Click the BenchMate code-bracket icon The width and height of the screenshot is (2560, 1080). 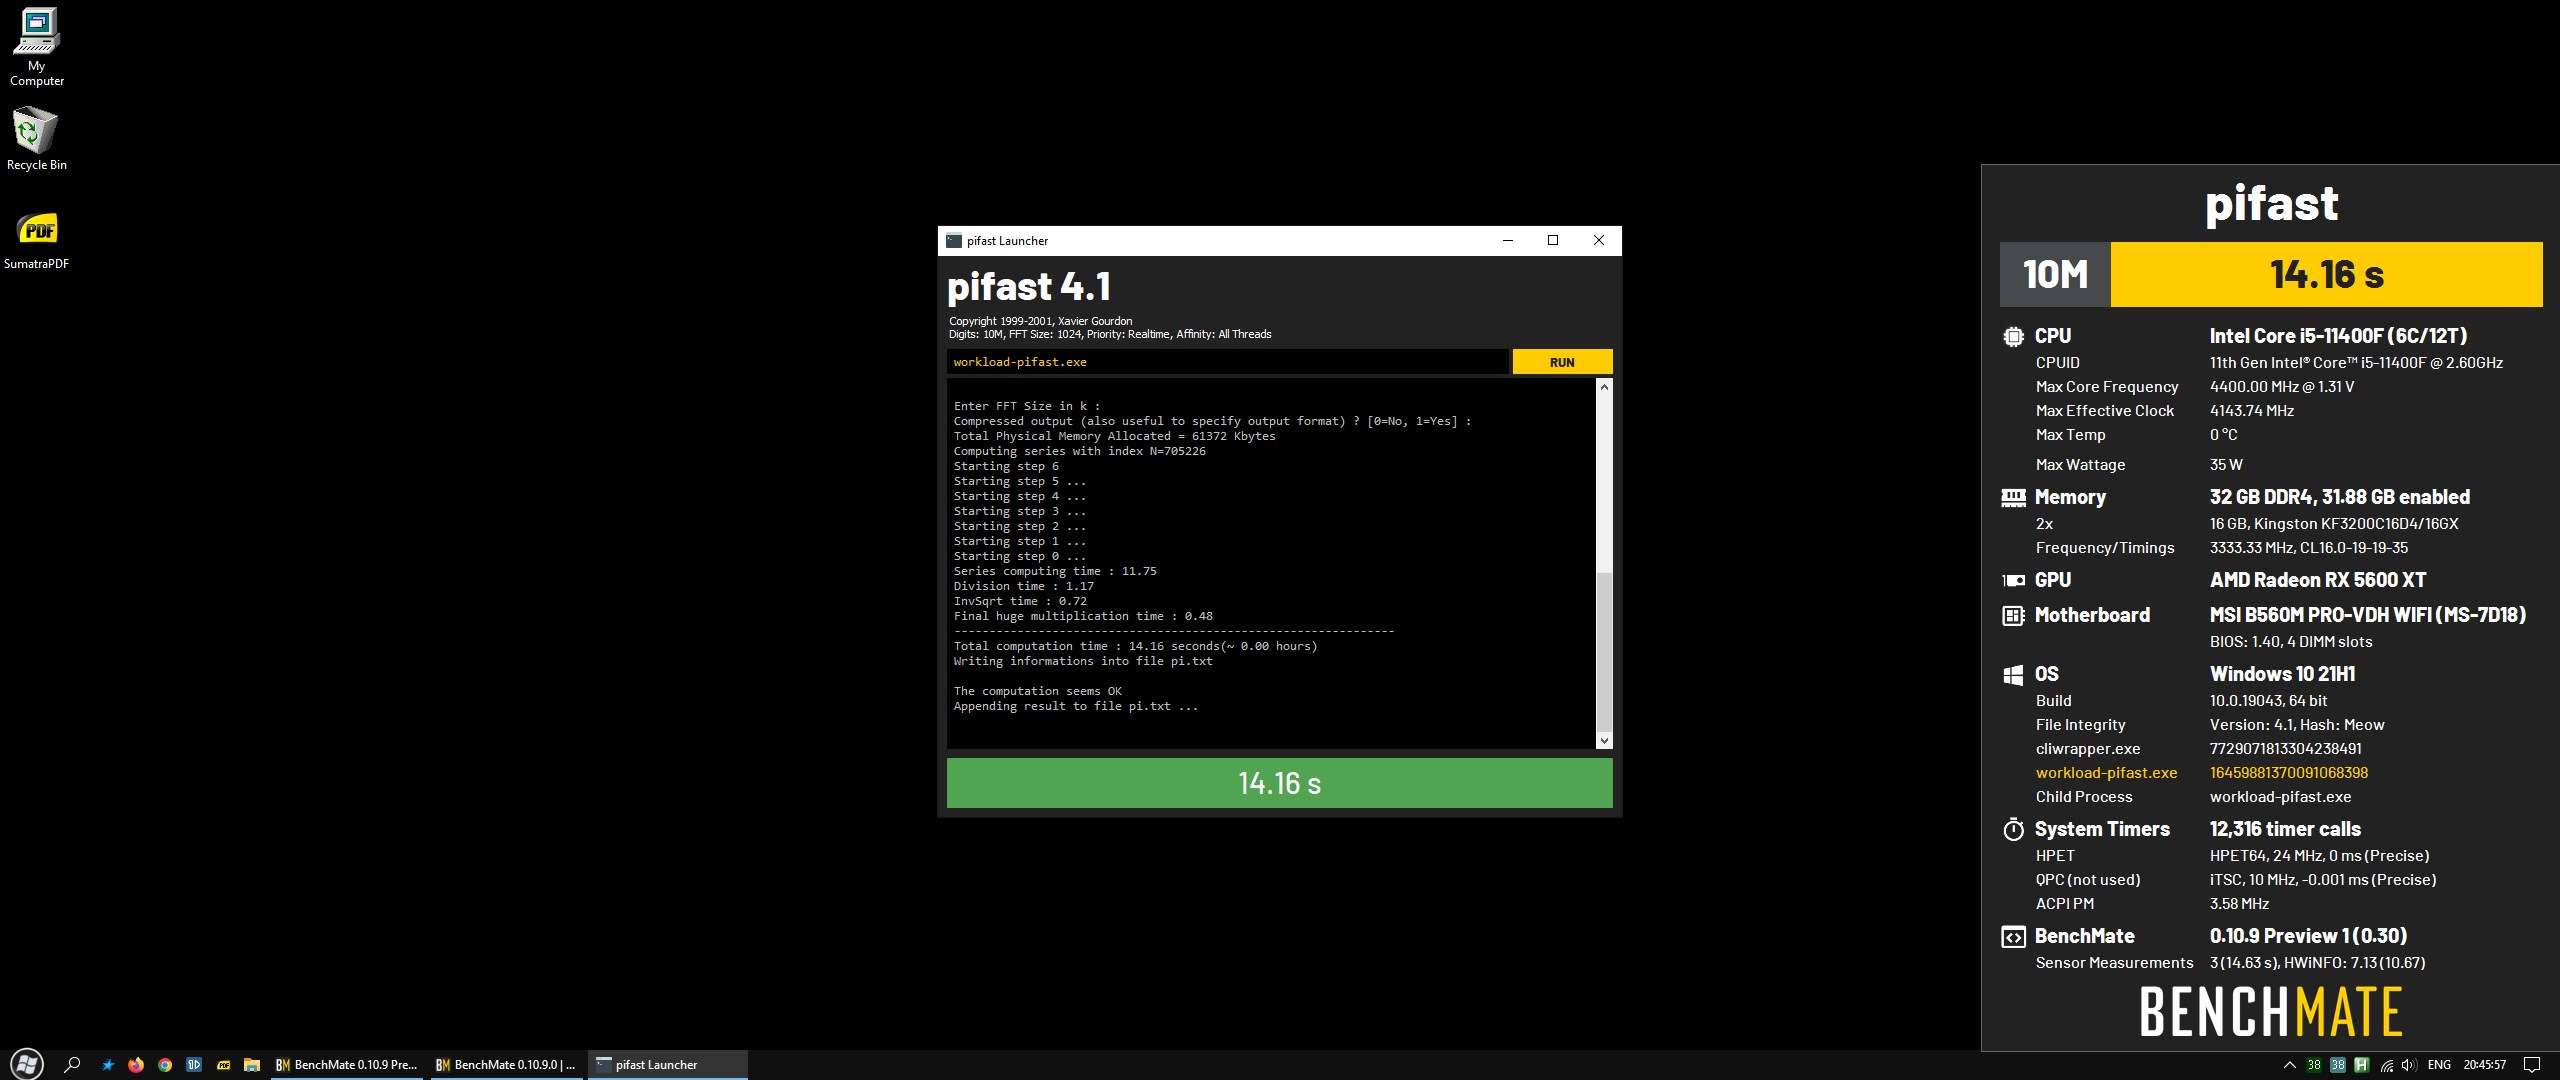[2013, 937]
